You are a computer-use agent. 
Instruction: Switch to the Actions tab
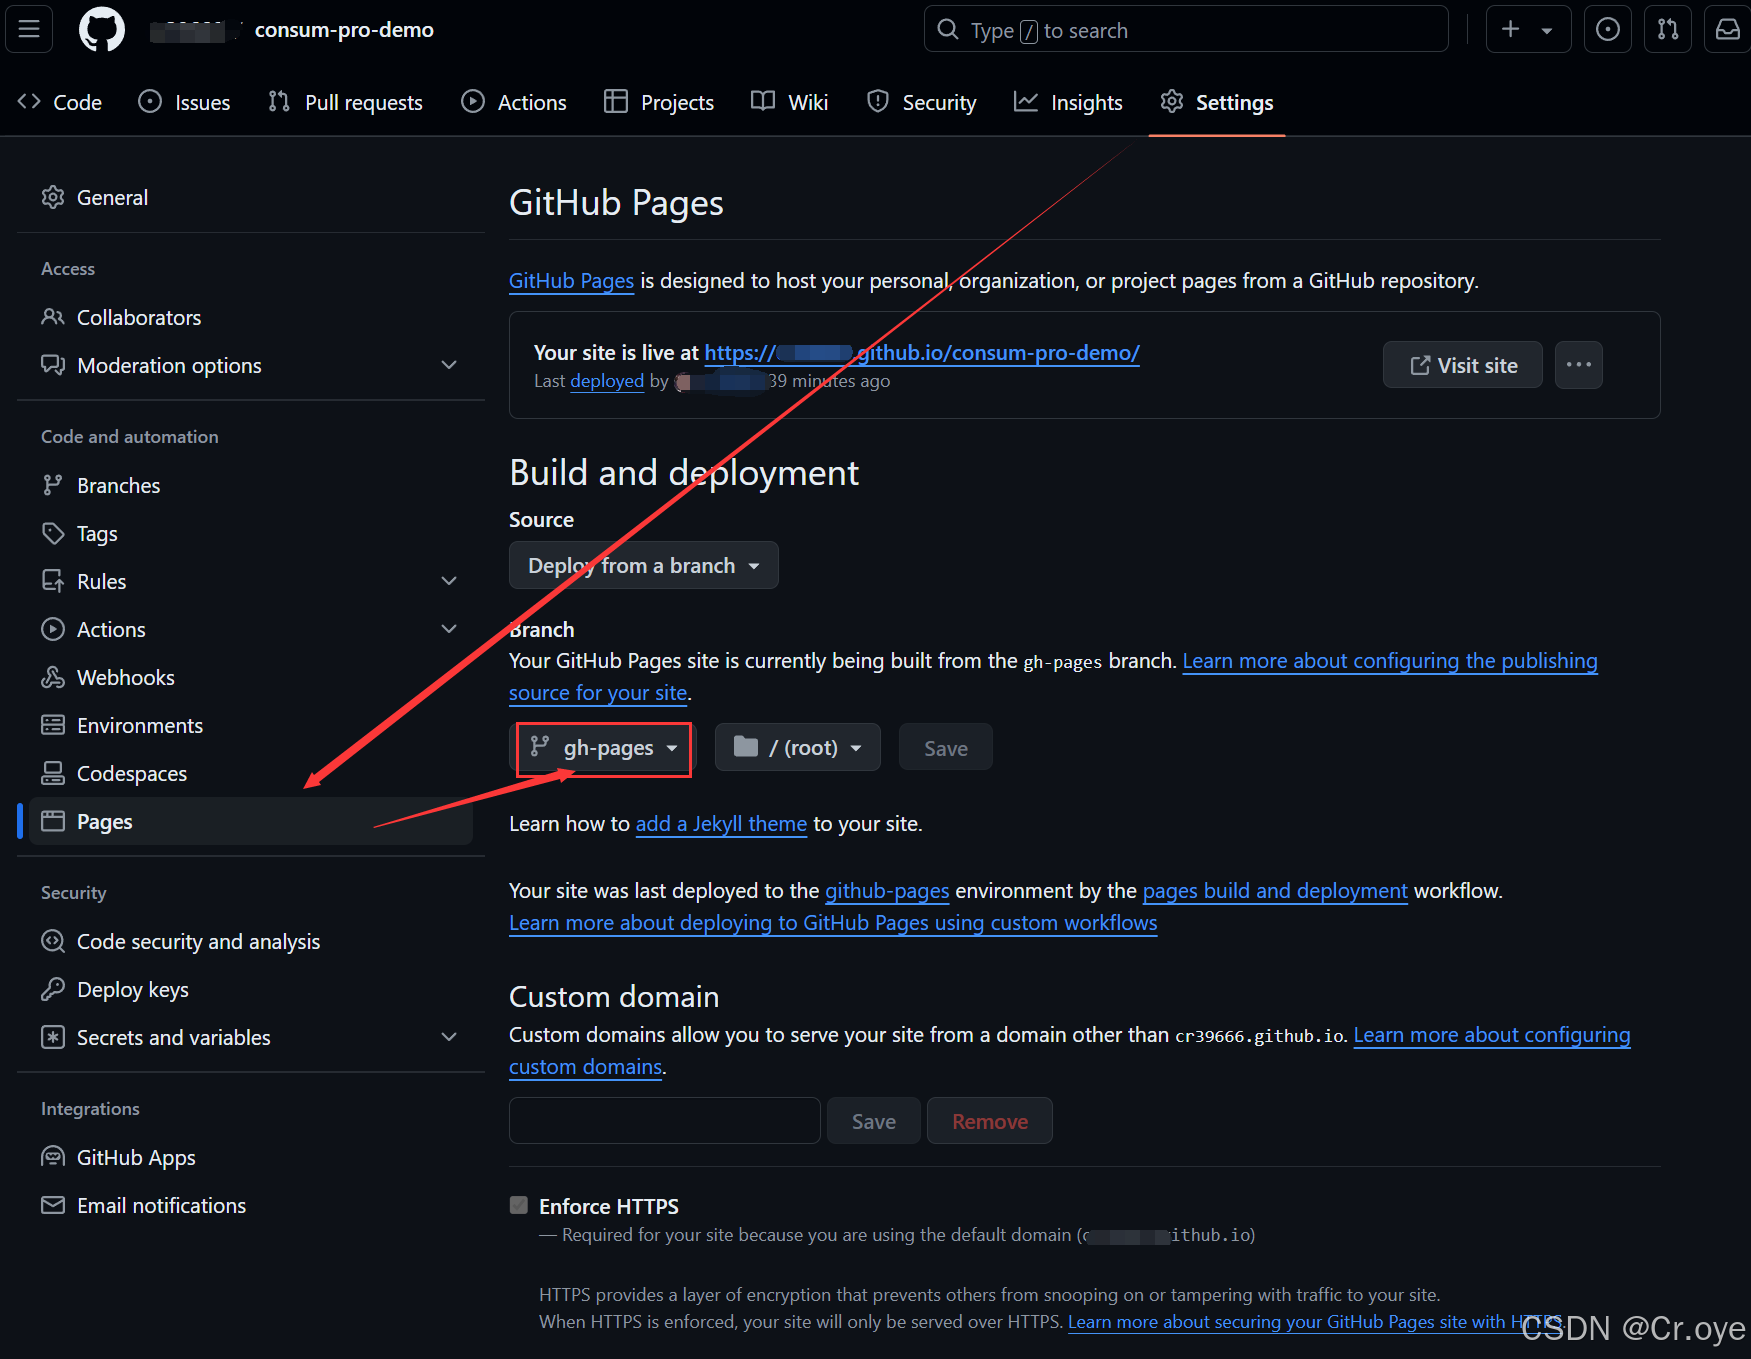(x=514, y=102)
